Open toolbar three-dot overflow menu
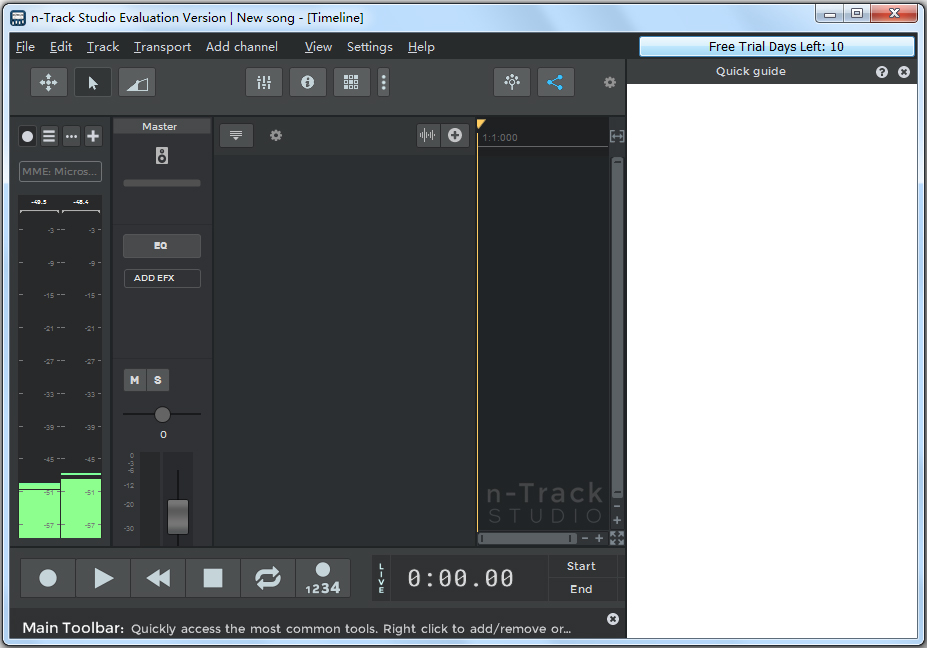927x648 pixels. (384, 82)
